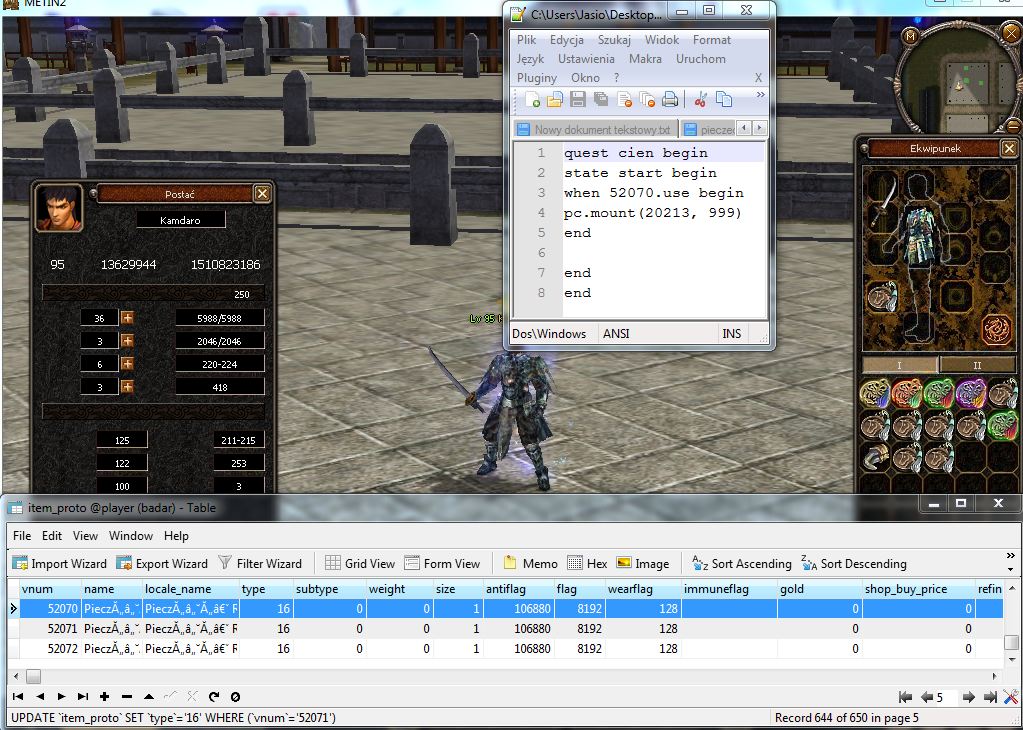Switch to Form View
Screen dimensions: 1023x730
tap(442, 563)
